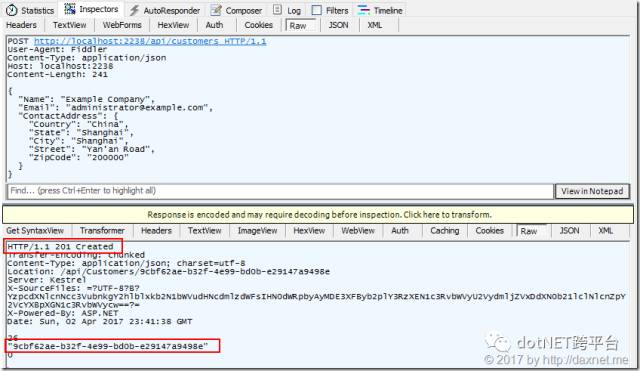The height and width of the screenshot is (371, 640).
Task: Click the Find search field
Action: point(280,191)
